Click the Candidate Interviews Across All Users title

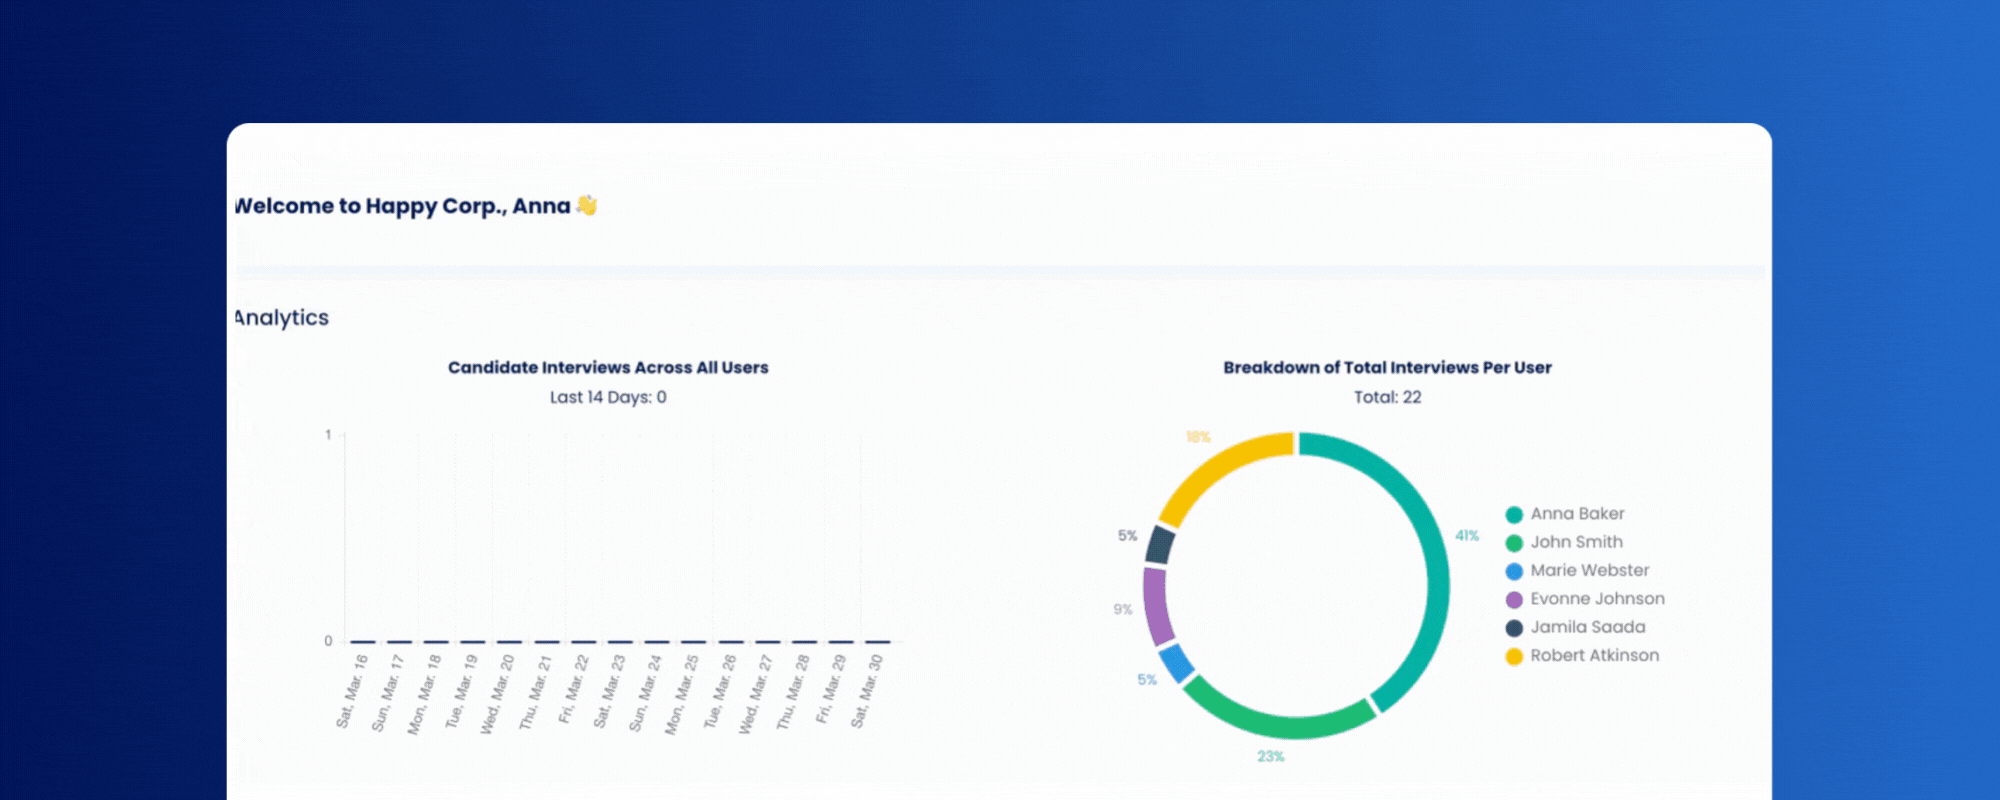[x=608, y=367]
